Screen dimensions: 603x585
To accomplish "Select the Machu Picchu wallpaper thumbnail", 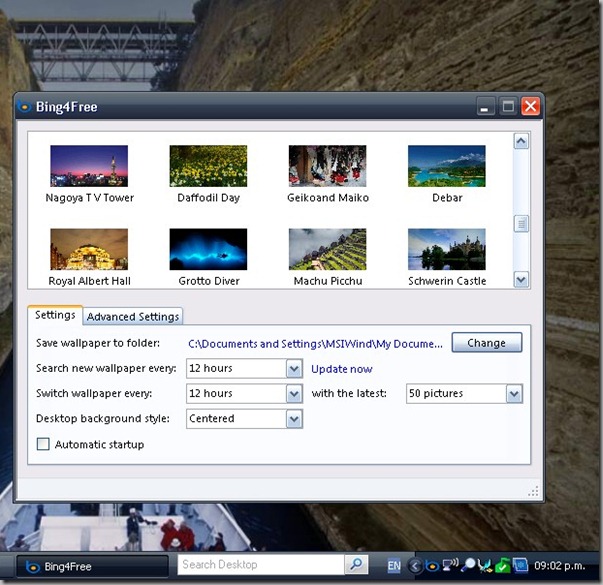I will click(x=327, y=250).
